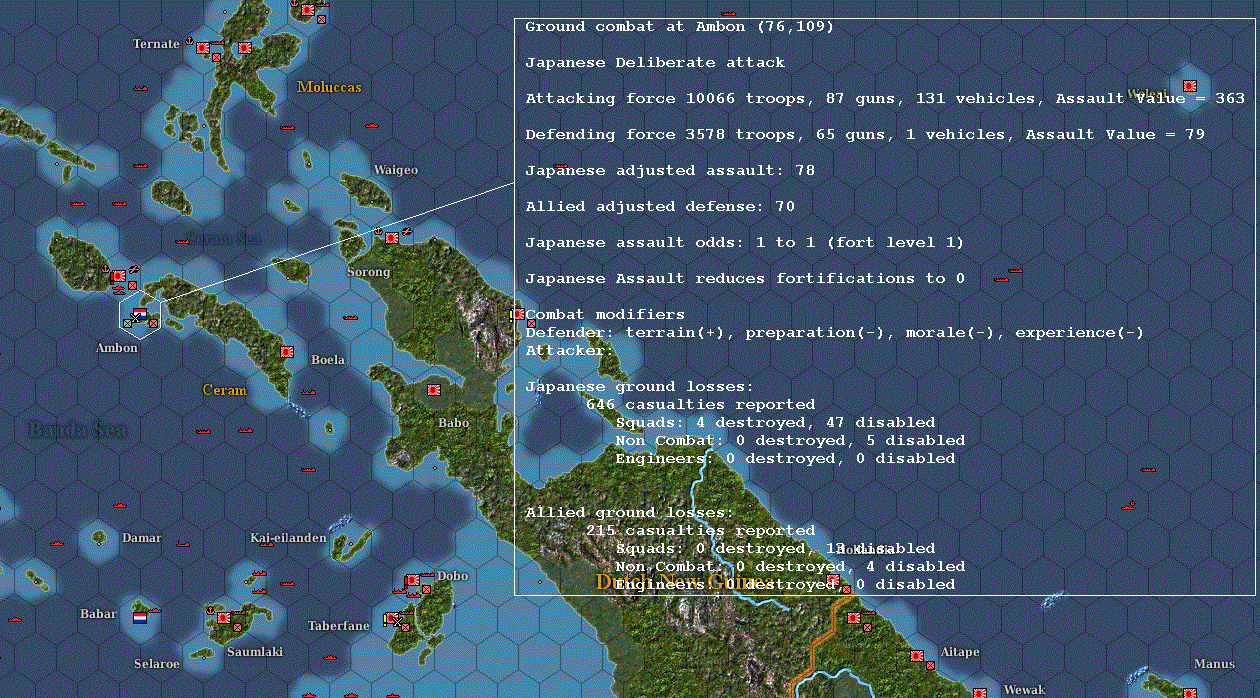Click the Damar island label

(x=141, y=538)
